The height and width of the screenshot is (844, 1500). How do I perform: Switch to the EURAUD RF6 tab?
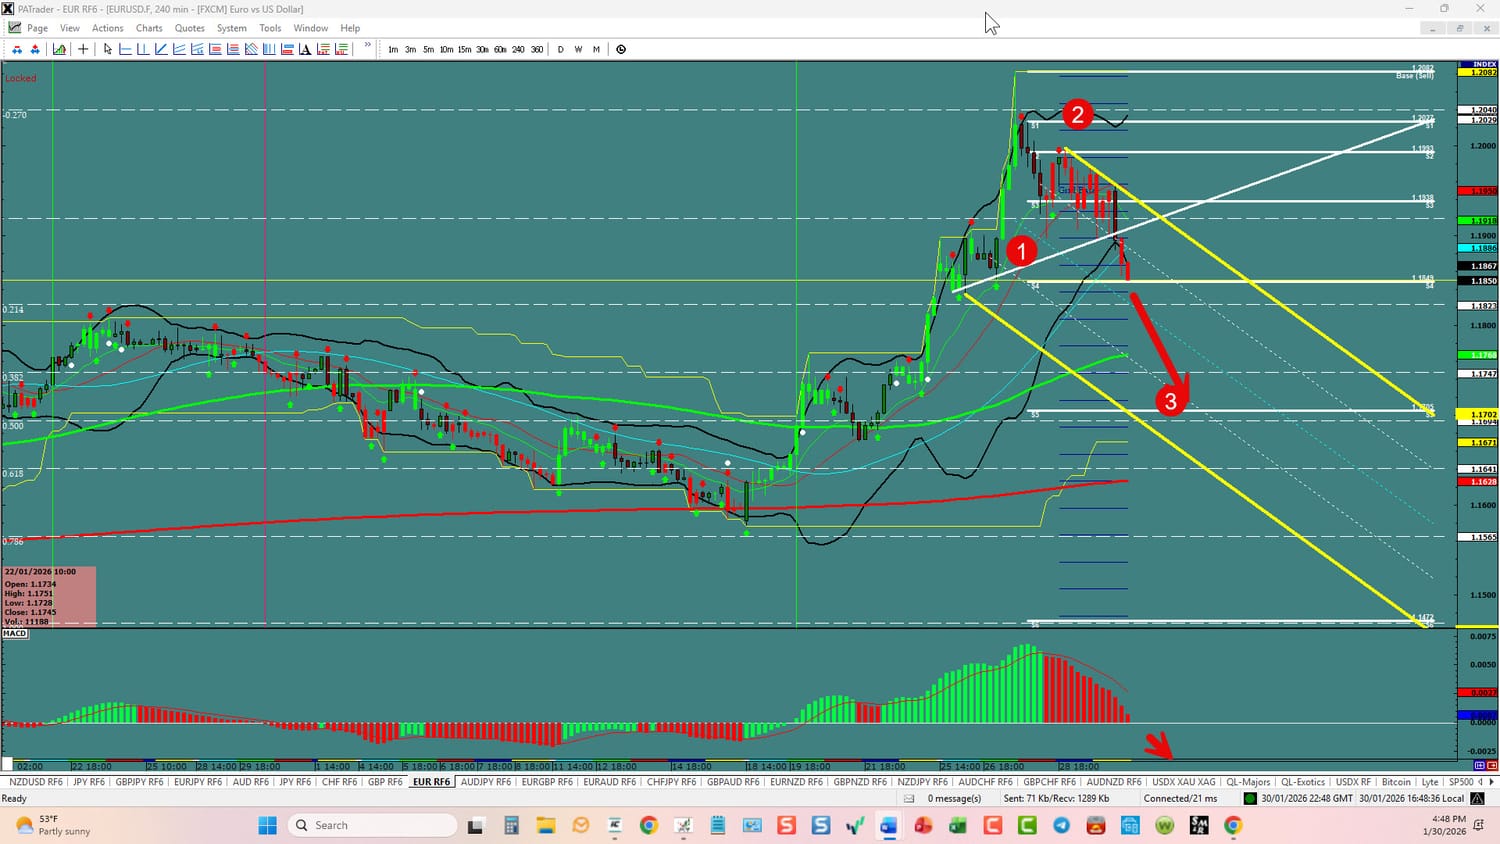(610, 782)
